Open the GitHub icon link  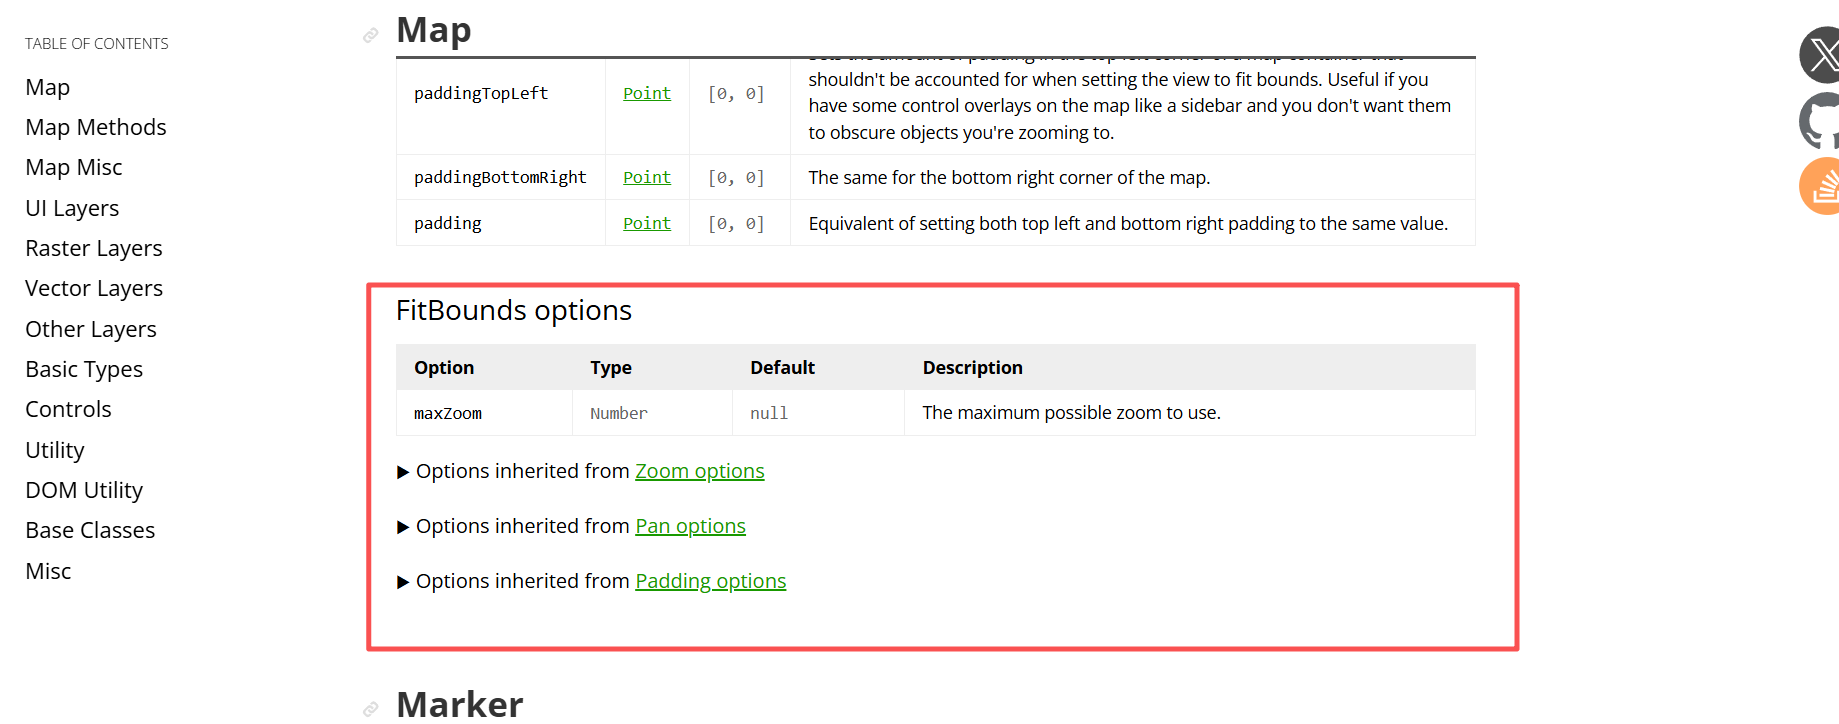[1821, 121]
